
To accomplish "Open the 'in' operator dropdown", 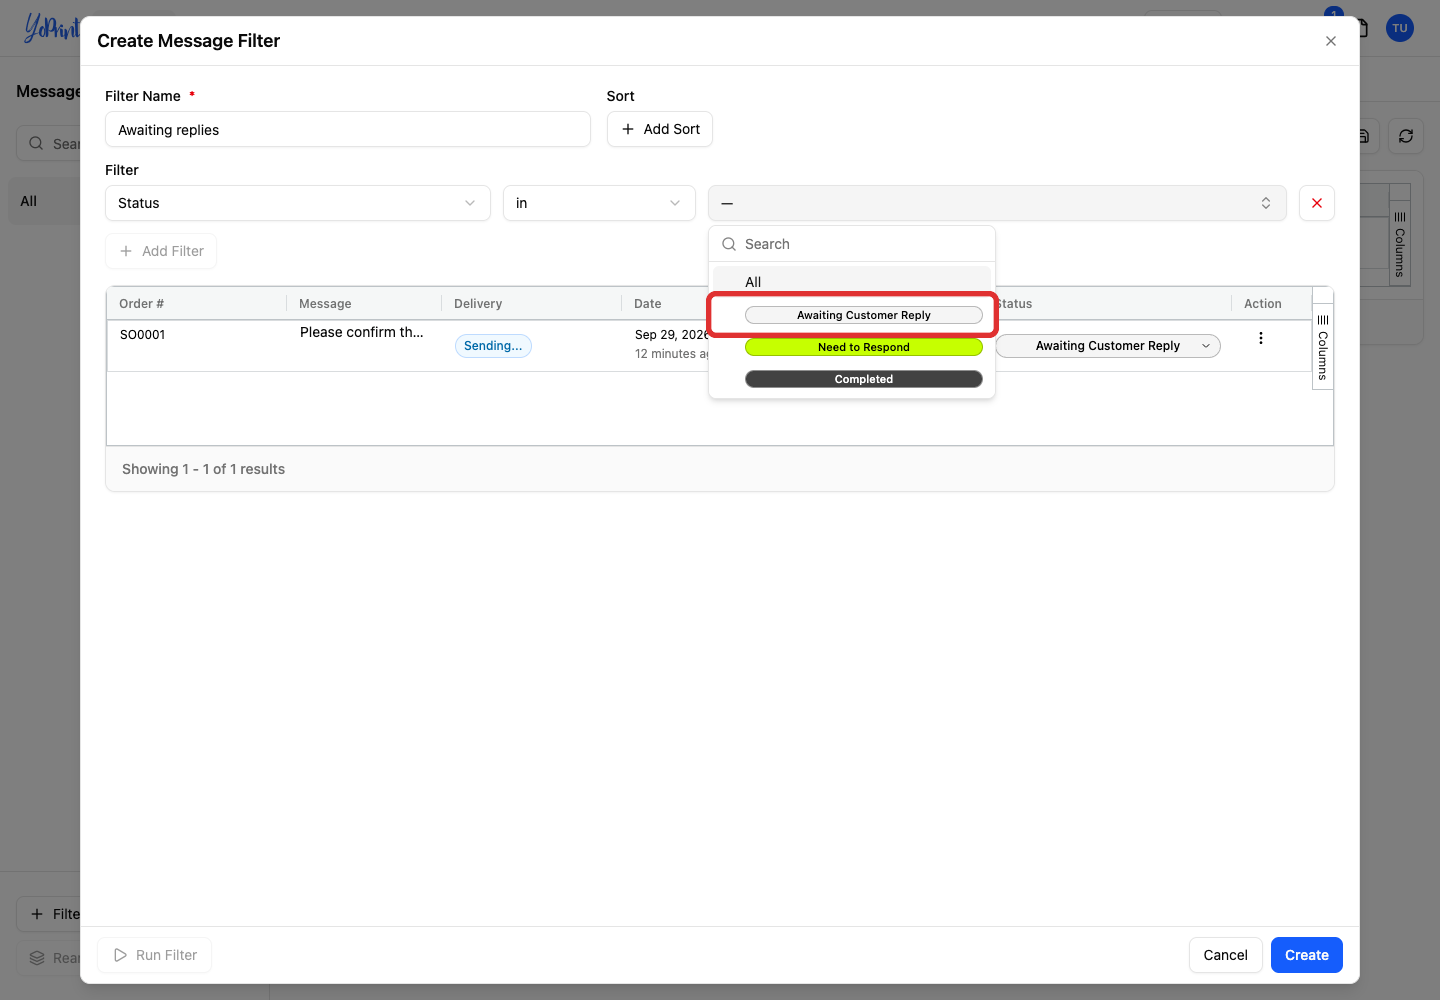I will click(x=599, y=203).
